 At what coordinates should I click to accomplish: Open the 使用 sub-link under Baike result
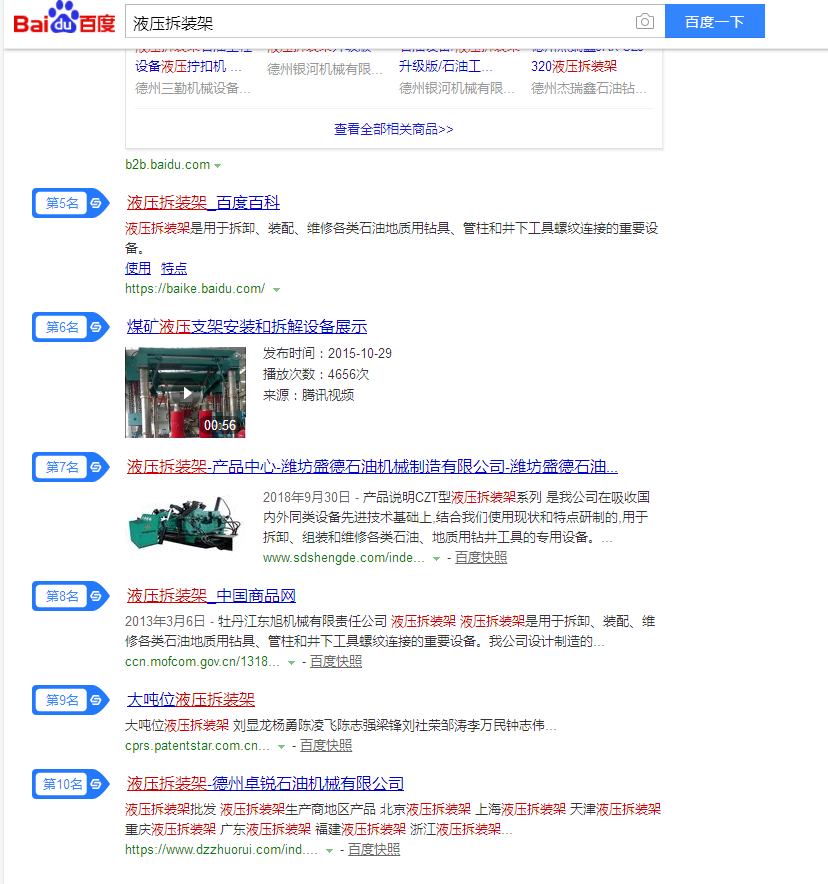138,268
